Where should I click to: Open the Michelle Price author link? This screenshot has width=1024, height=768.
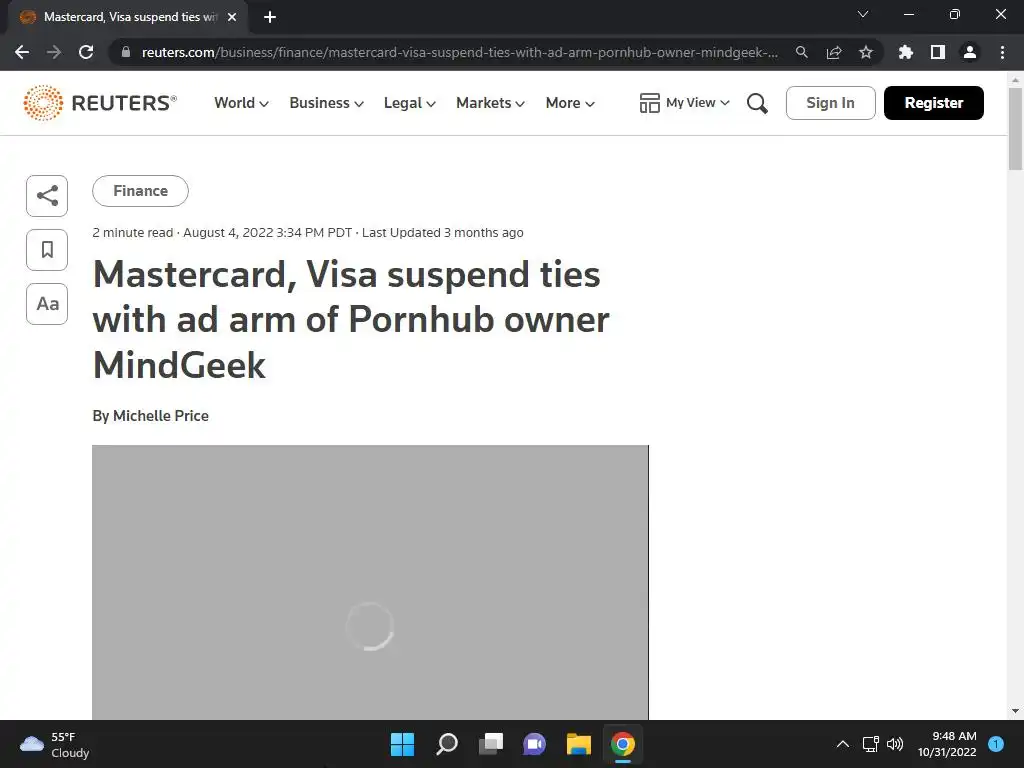pyautogui.click(x=161, y=416)
